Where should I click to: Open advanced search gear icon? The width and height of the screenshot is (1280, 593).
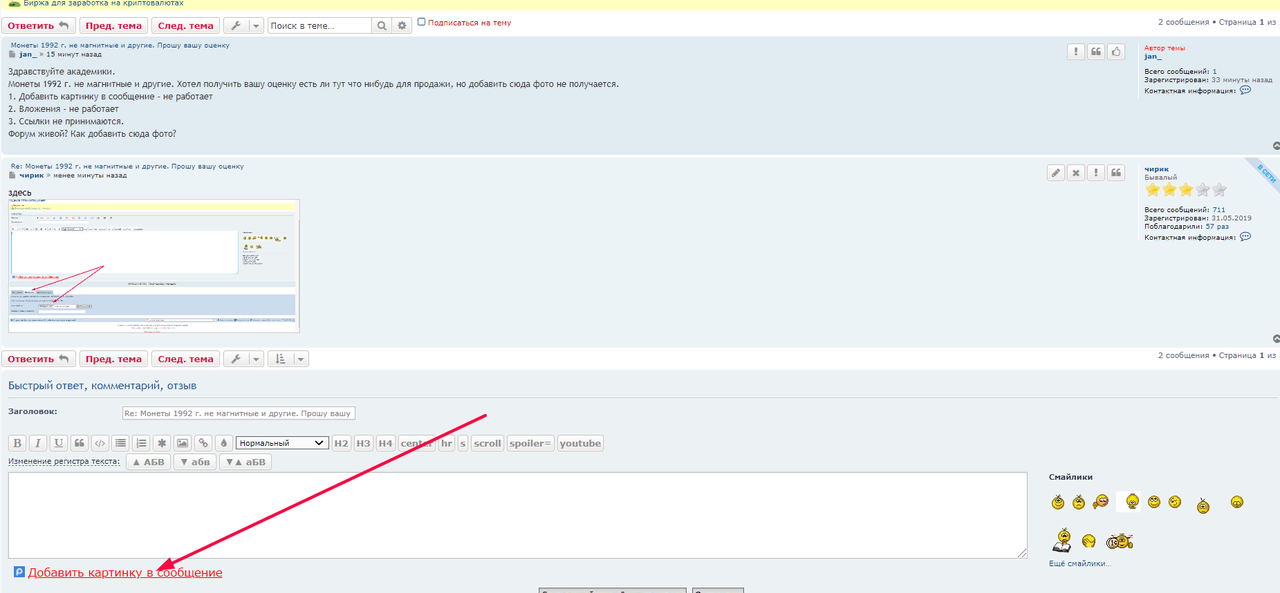pyautogui.click(x=402, y=25)
